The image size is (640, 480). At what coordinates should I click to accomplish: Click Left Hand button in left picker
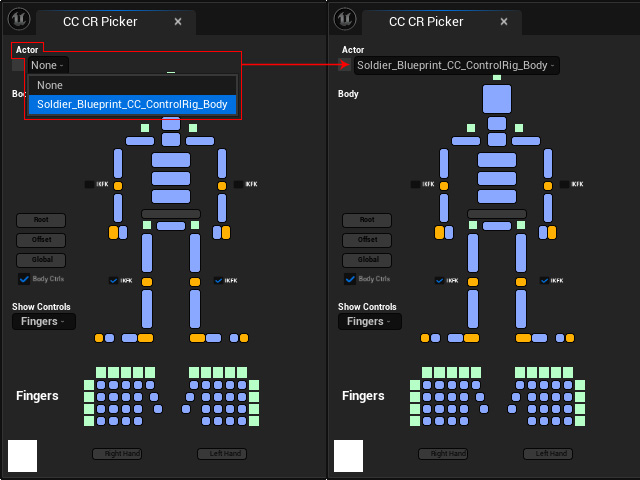(x=222, y=453)
